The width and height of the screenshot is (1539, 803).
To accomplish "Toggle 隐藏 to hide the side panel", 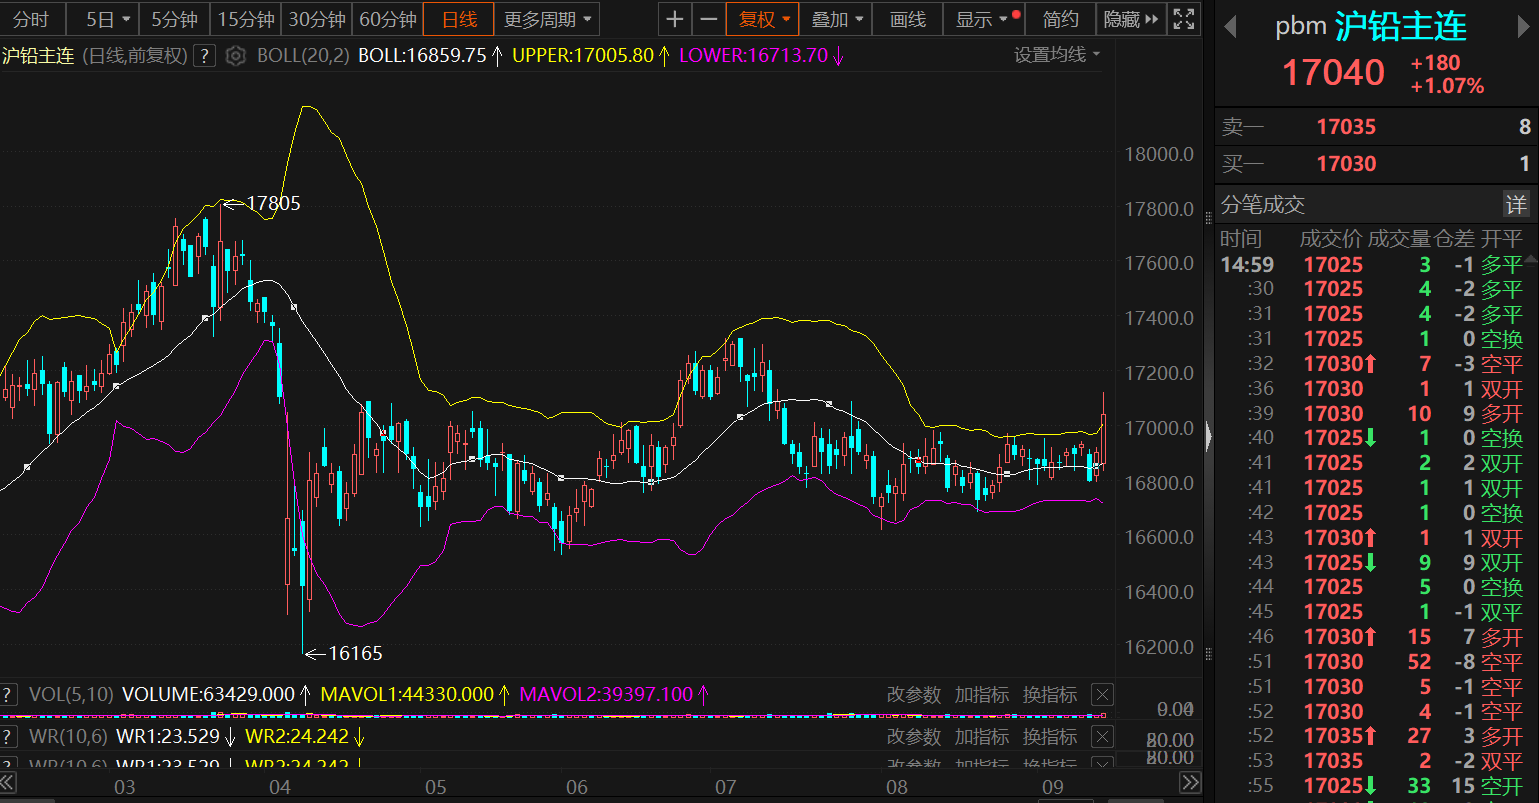I will [x=1131, y=19].
